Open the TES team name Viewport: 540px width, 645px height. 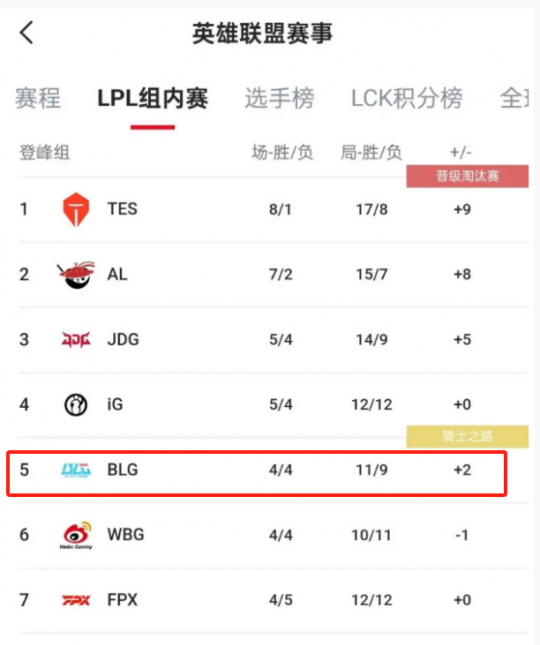(122, 209)
